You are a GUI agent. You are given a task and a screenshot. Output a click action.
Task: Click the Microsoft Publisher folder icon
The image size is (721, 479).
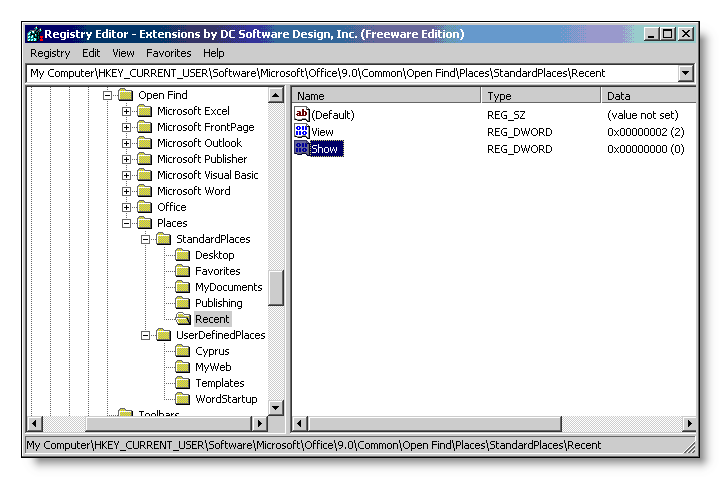(144, 160)
